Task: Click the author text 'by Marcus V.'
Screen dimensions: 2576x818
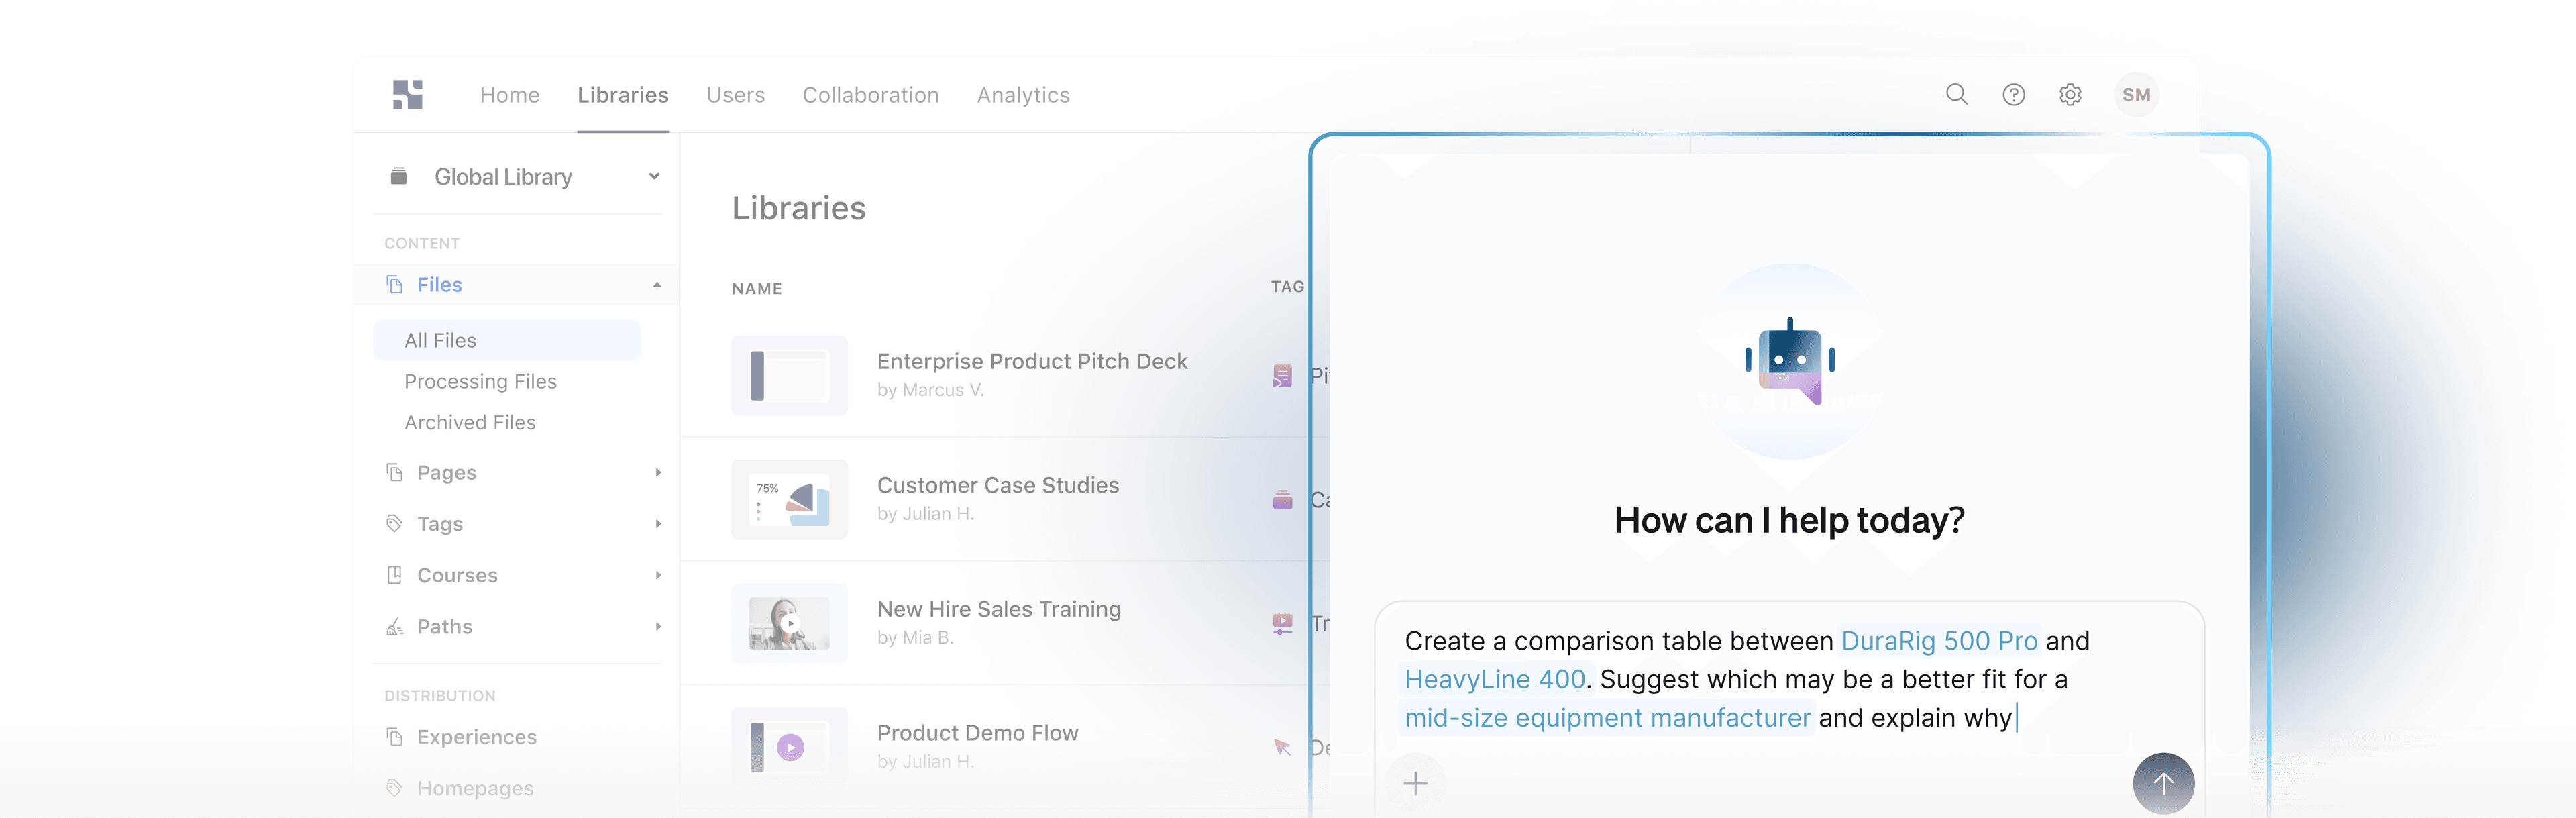Action: click(930, 390)
